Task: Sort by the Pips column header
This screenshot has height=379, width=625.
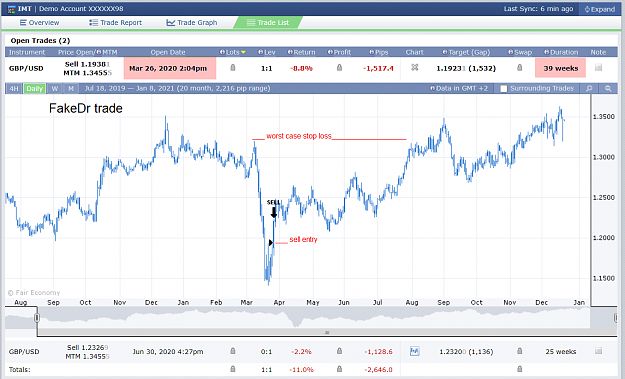Action: click(378, 52)
